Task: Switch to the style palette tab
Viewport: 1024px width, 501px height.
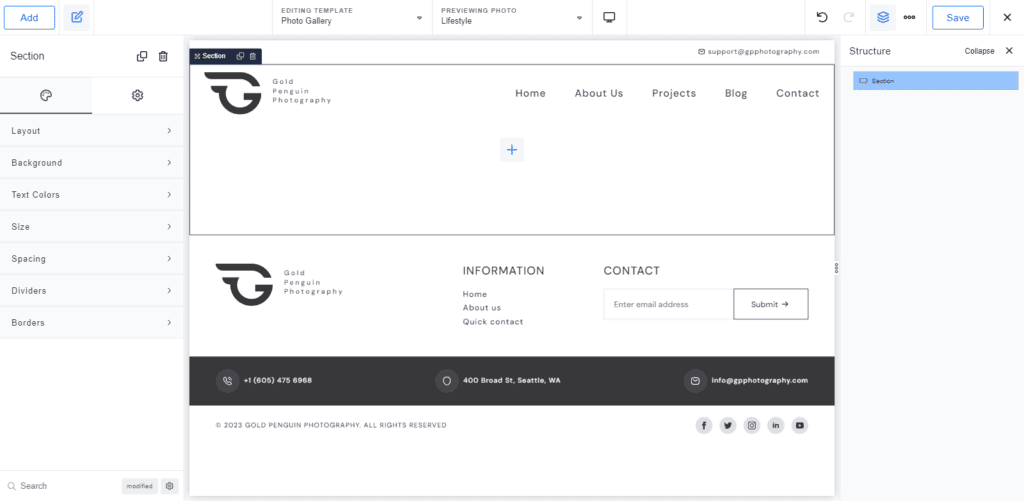Action: pyautogui.click(x=46, y=95)
